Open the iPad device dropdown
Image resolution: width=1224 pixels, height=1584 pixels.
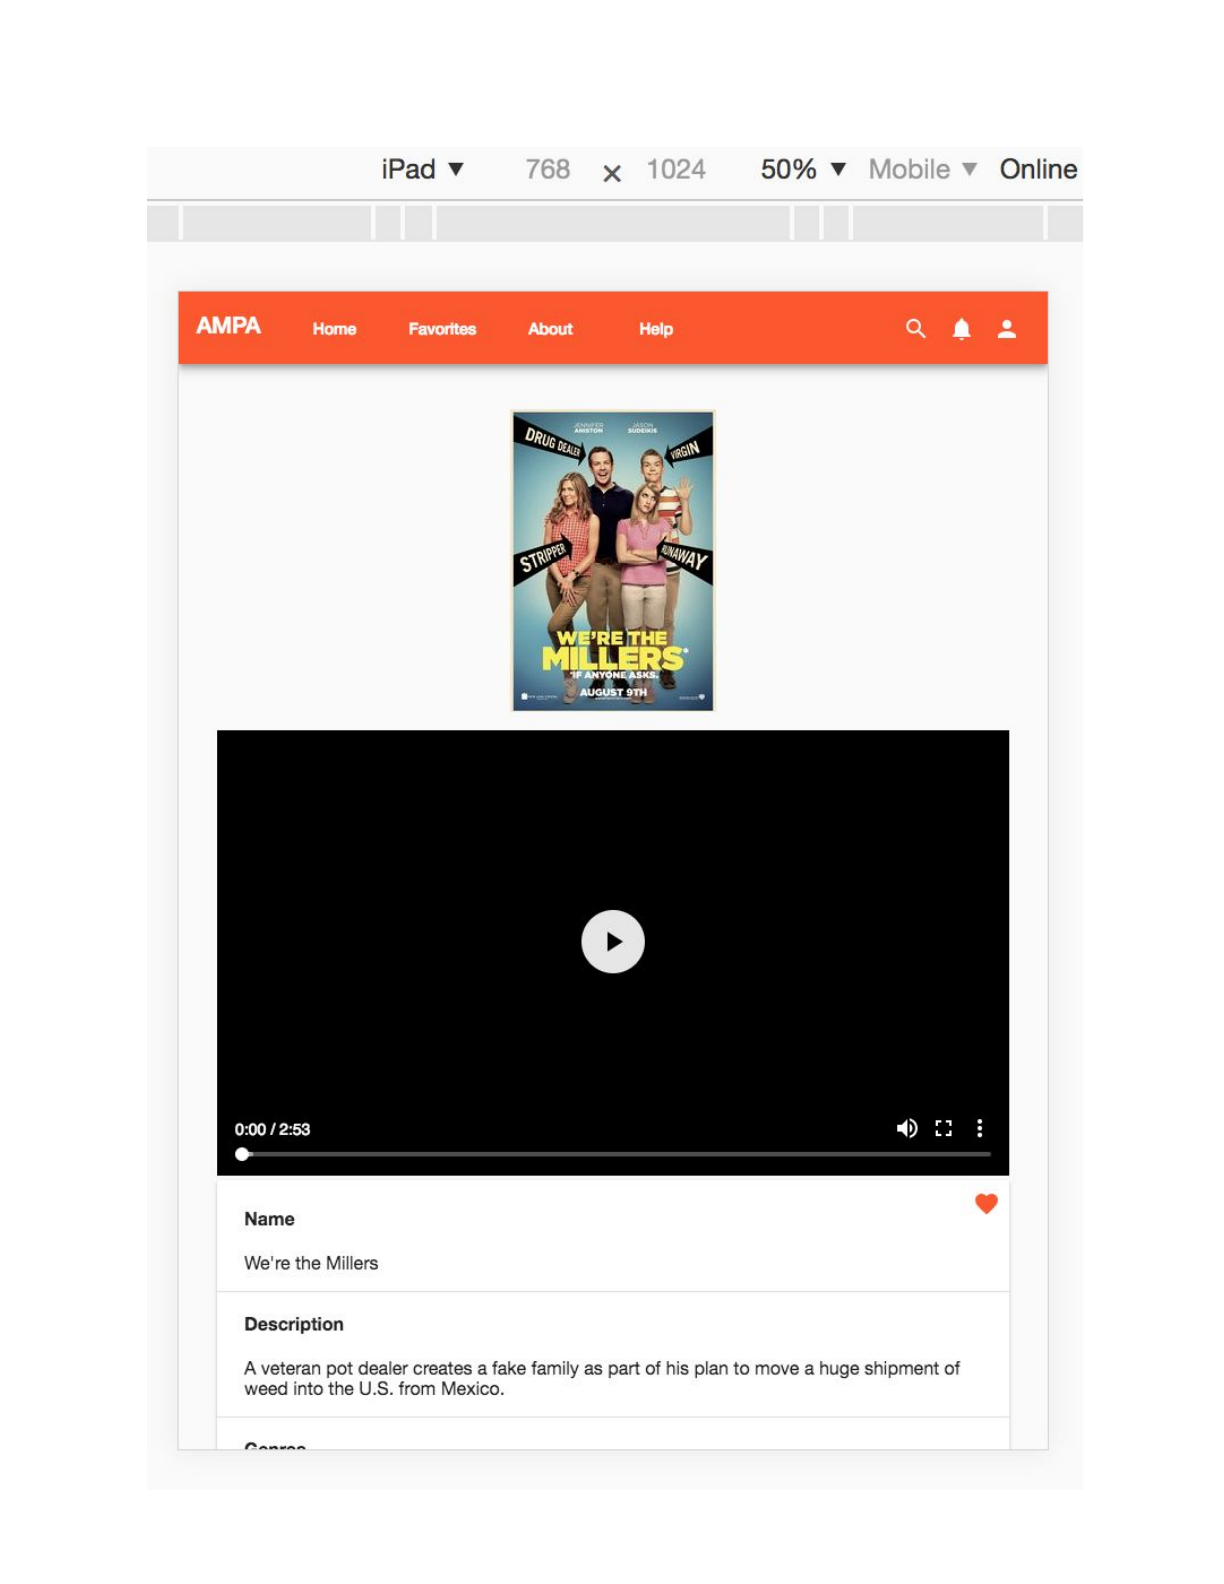[422, 169]
